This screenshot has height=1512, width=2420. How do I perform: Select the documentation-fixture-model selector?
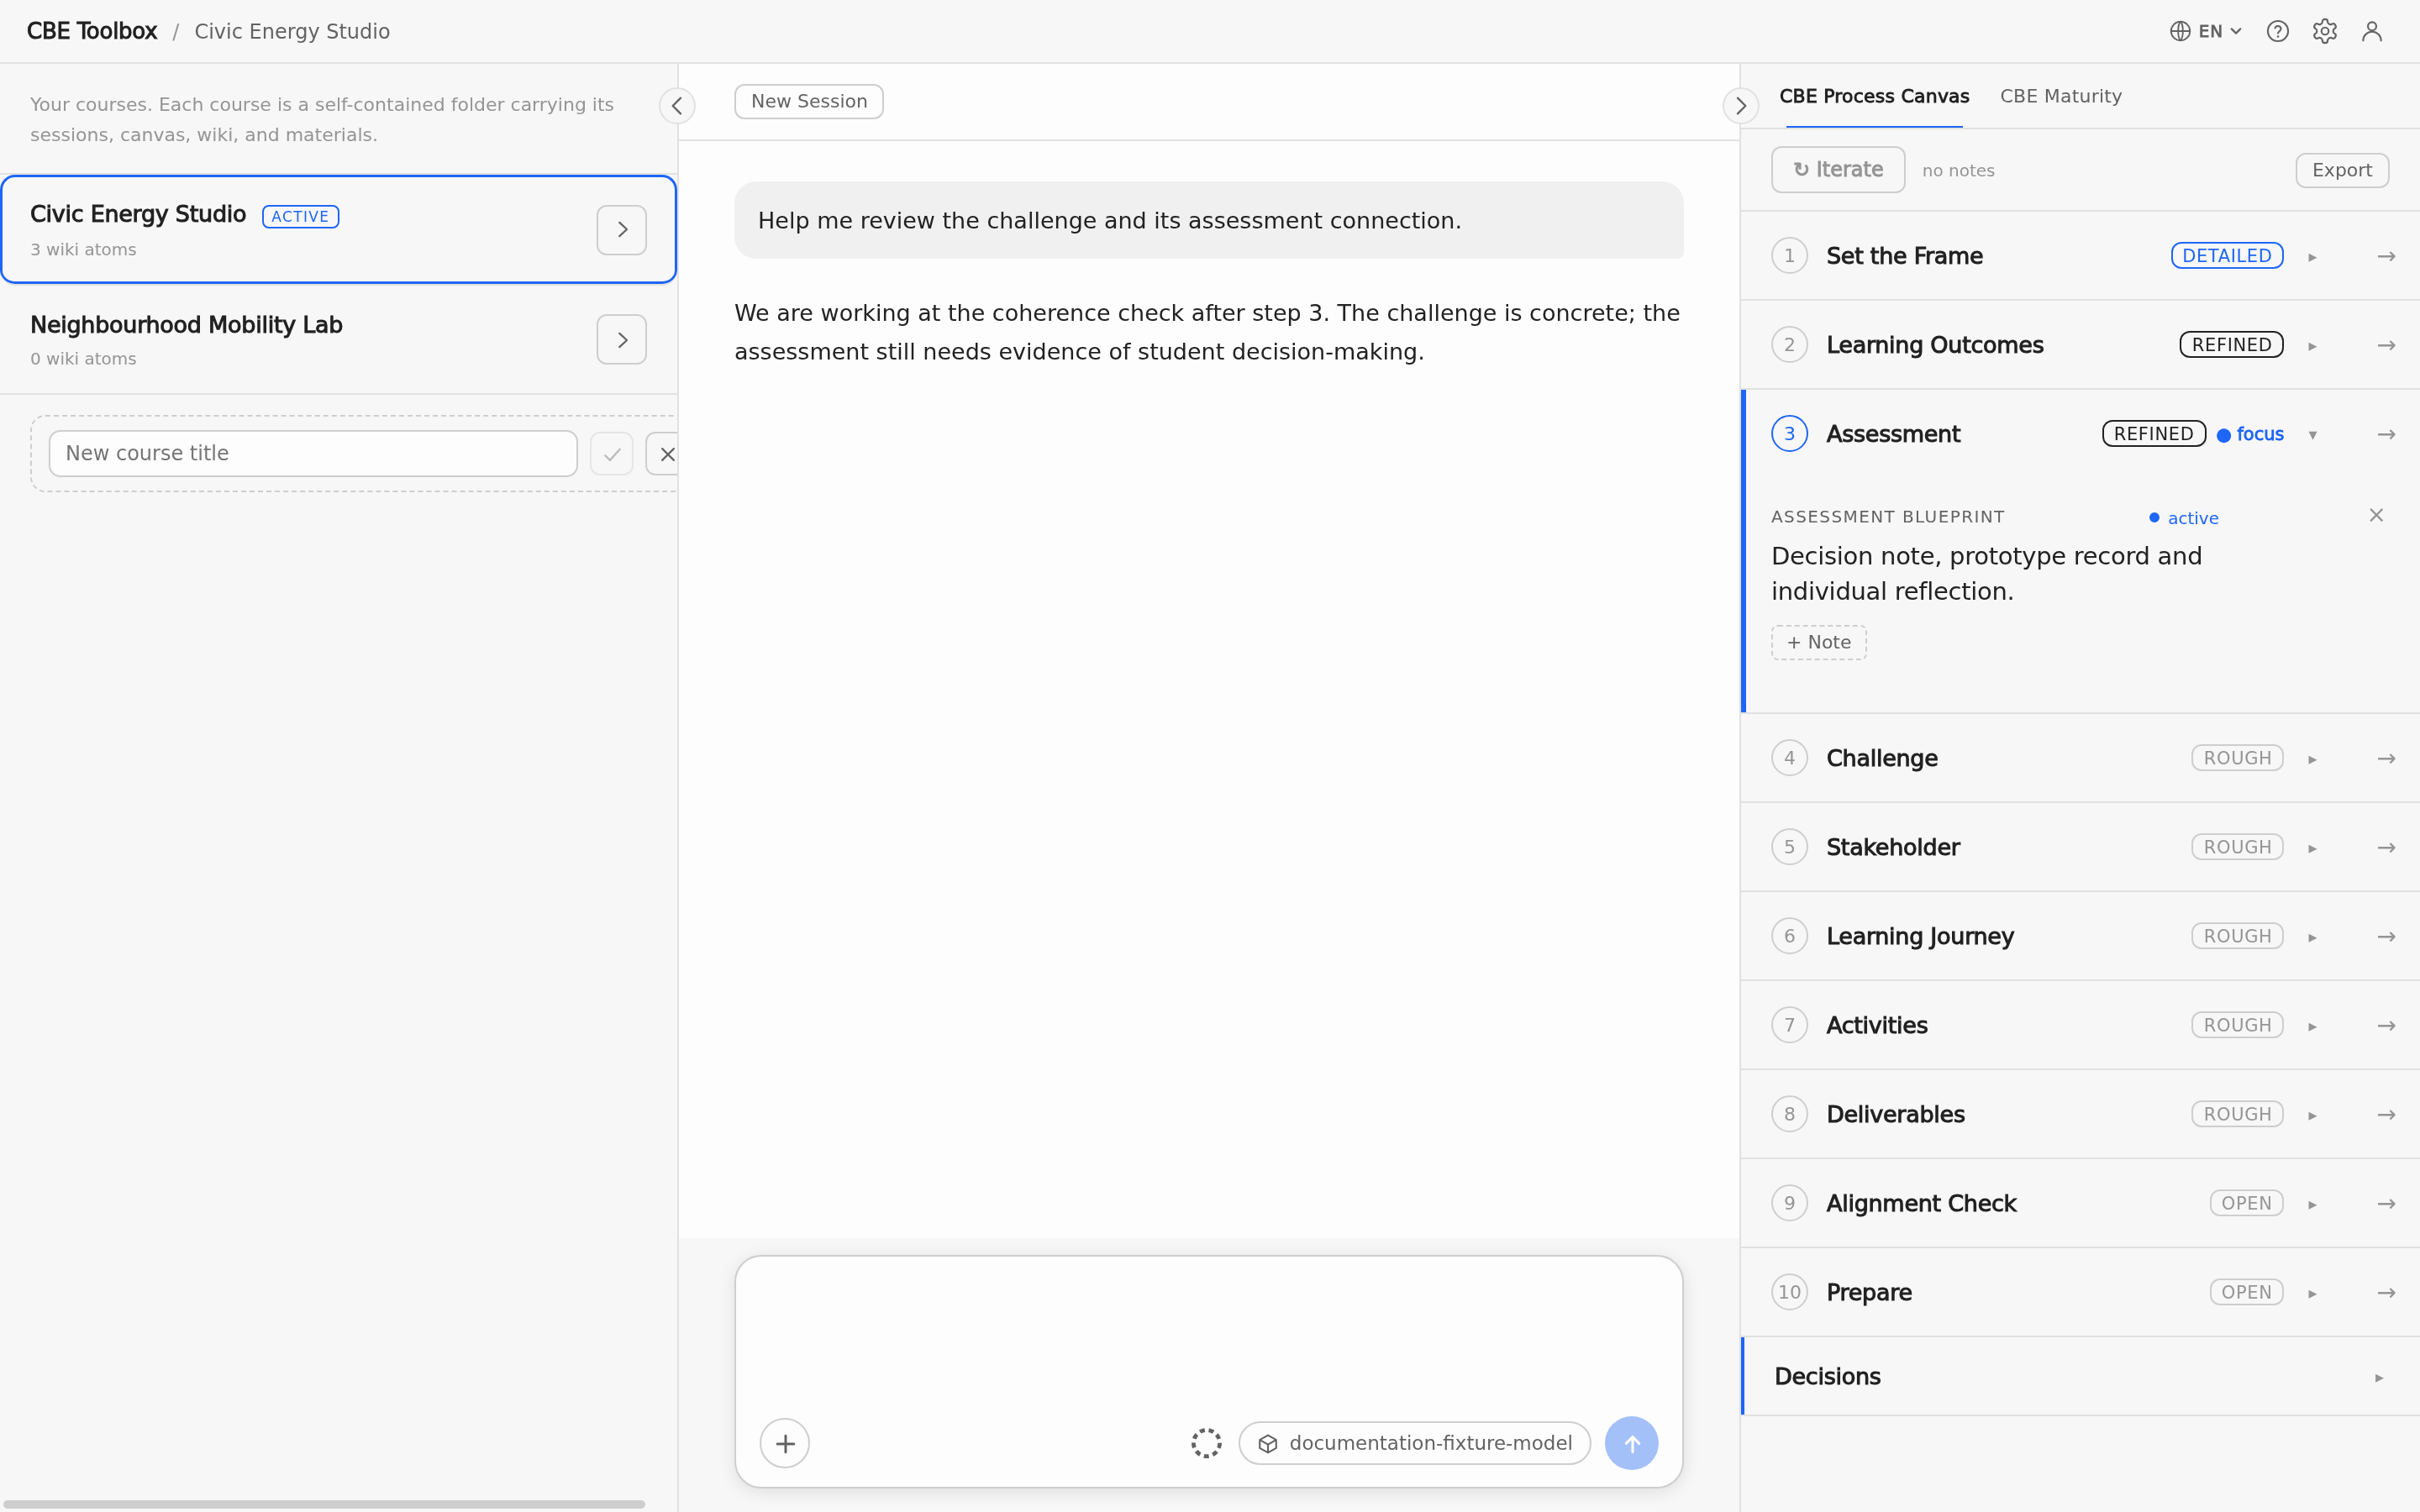[x=1414, y=1443]
